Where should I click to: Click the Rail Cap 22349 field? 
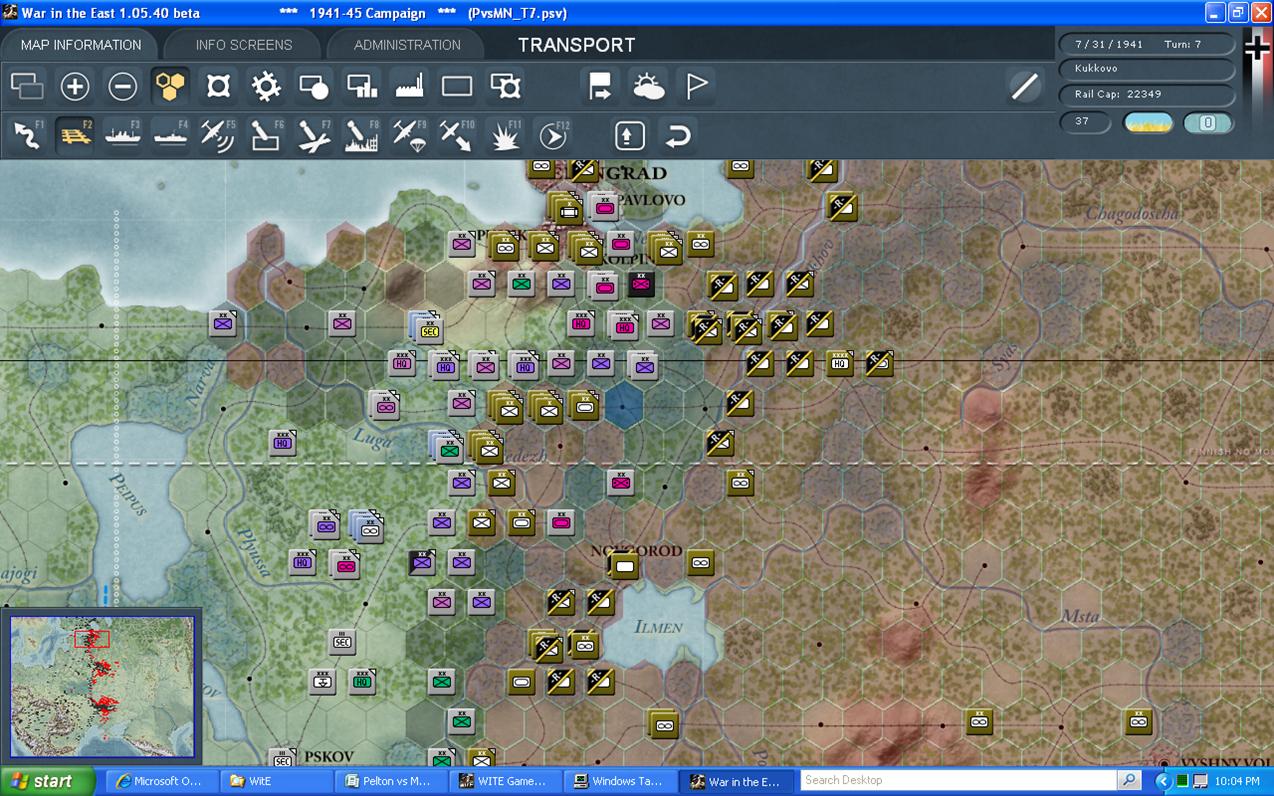(x=1147, y=95)
